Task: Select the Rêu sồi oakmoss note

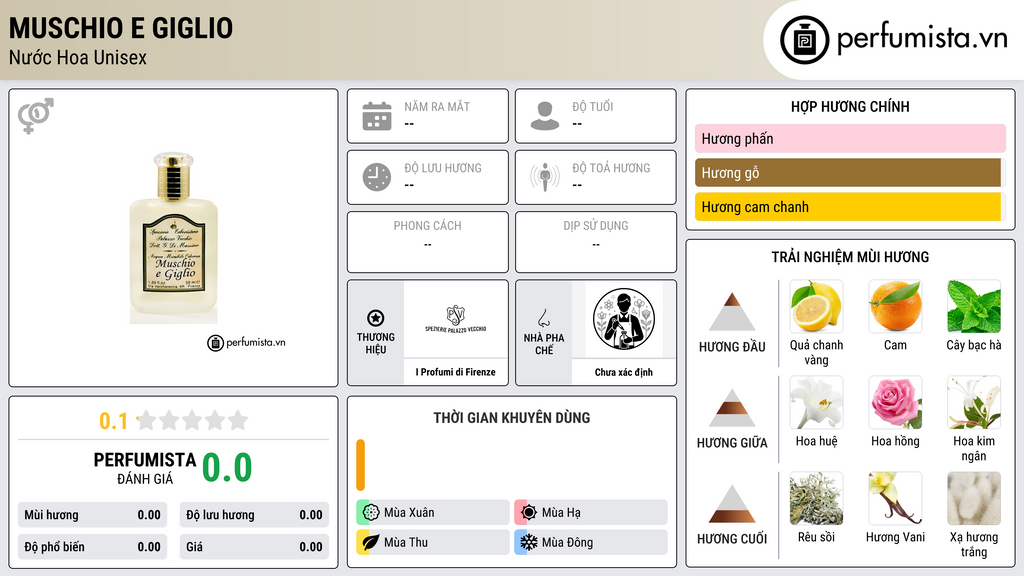Action: (x=816, y=498)
